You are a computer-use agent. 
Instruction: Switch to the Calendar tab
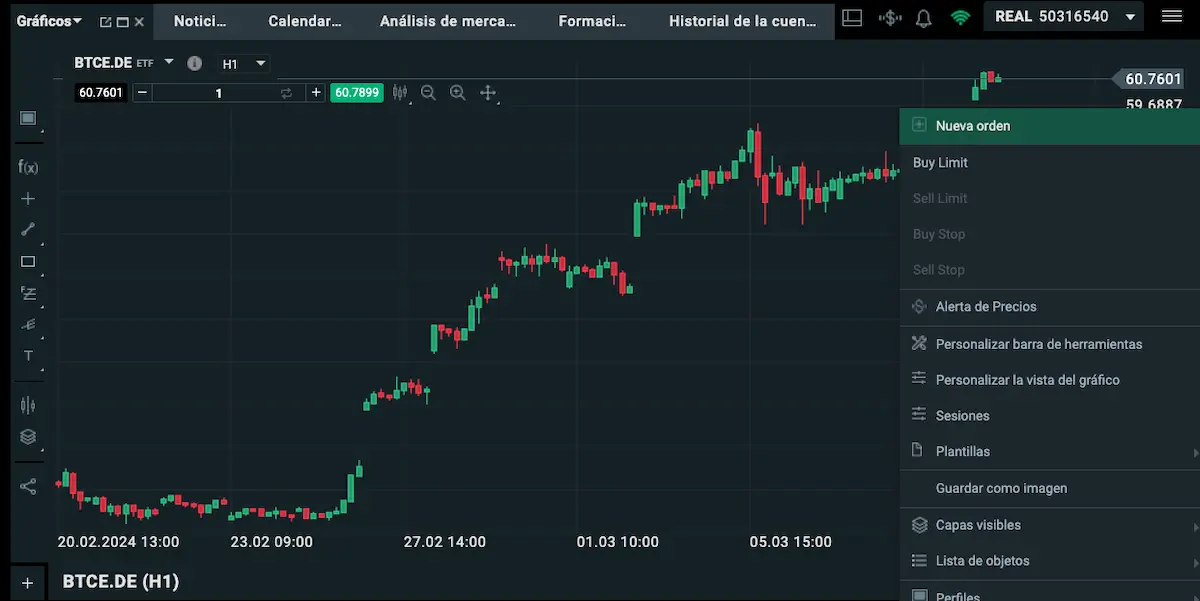click(305, 21)
